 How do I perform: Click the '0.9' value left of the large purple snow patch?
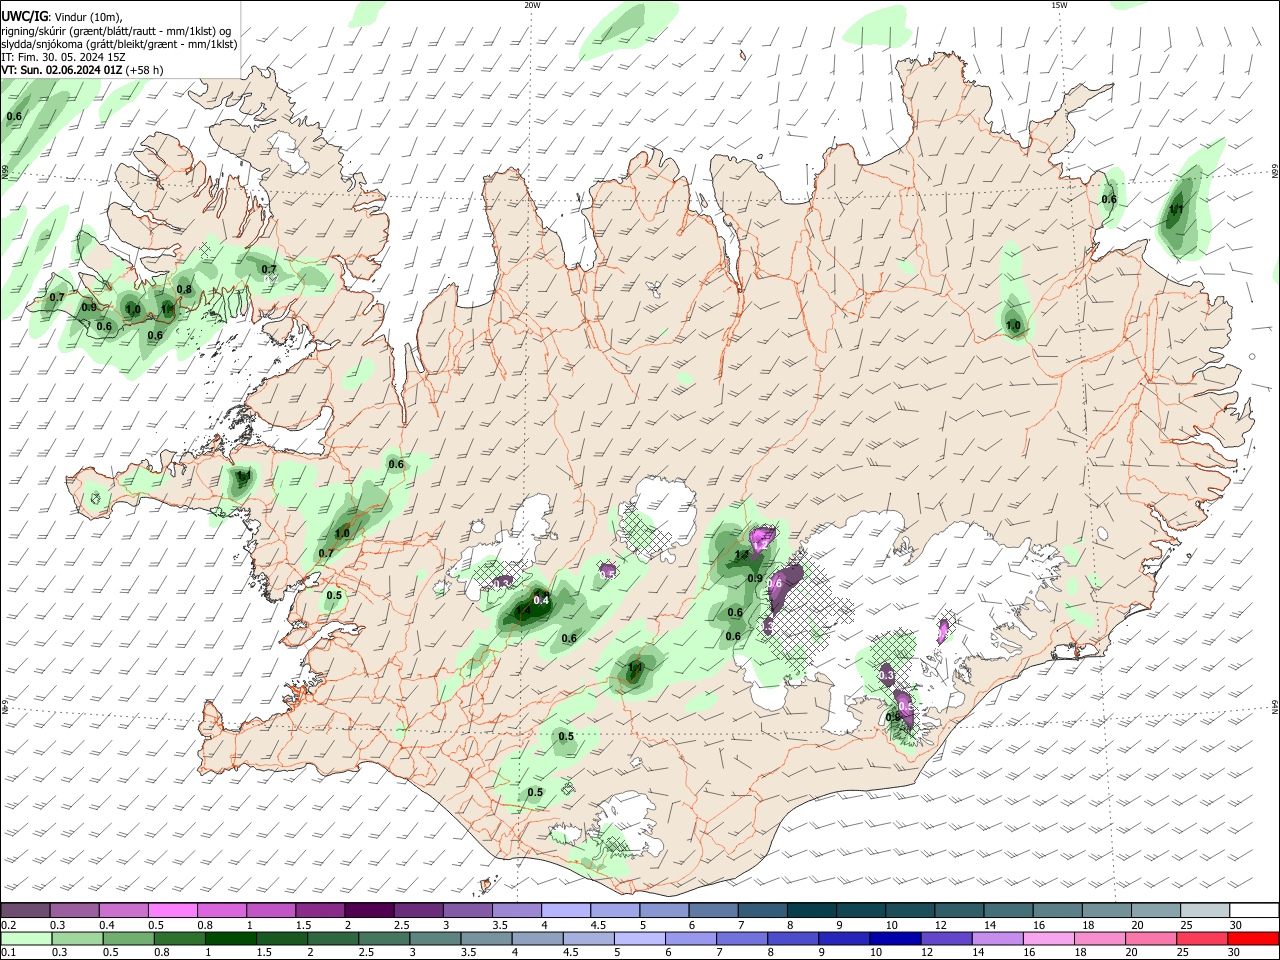[x=755, y=578]
